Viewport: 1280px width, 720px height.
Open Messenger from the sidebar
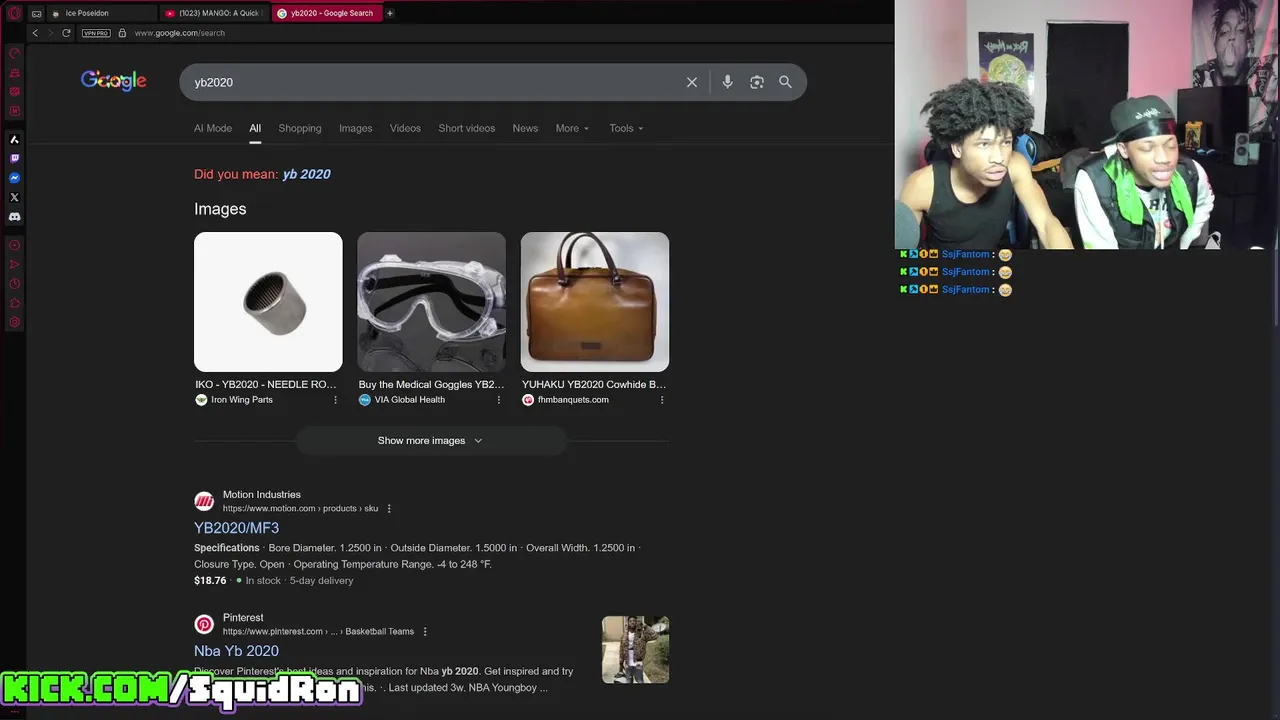coord(14,178)
